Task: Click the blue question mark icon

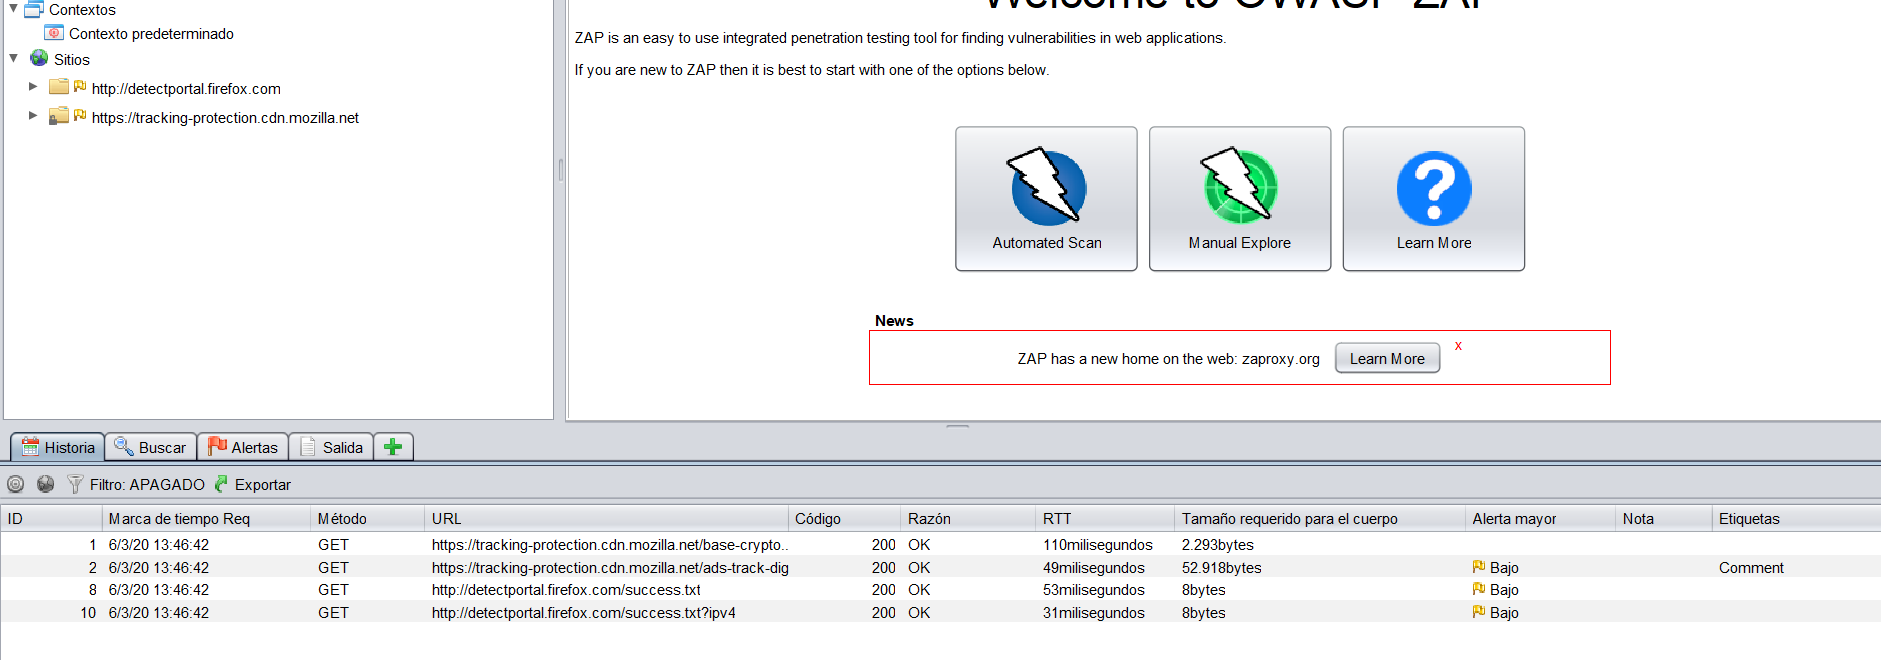Action: [x=1434, y=188]
